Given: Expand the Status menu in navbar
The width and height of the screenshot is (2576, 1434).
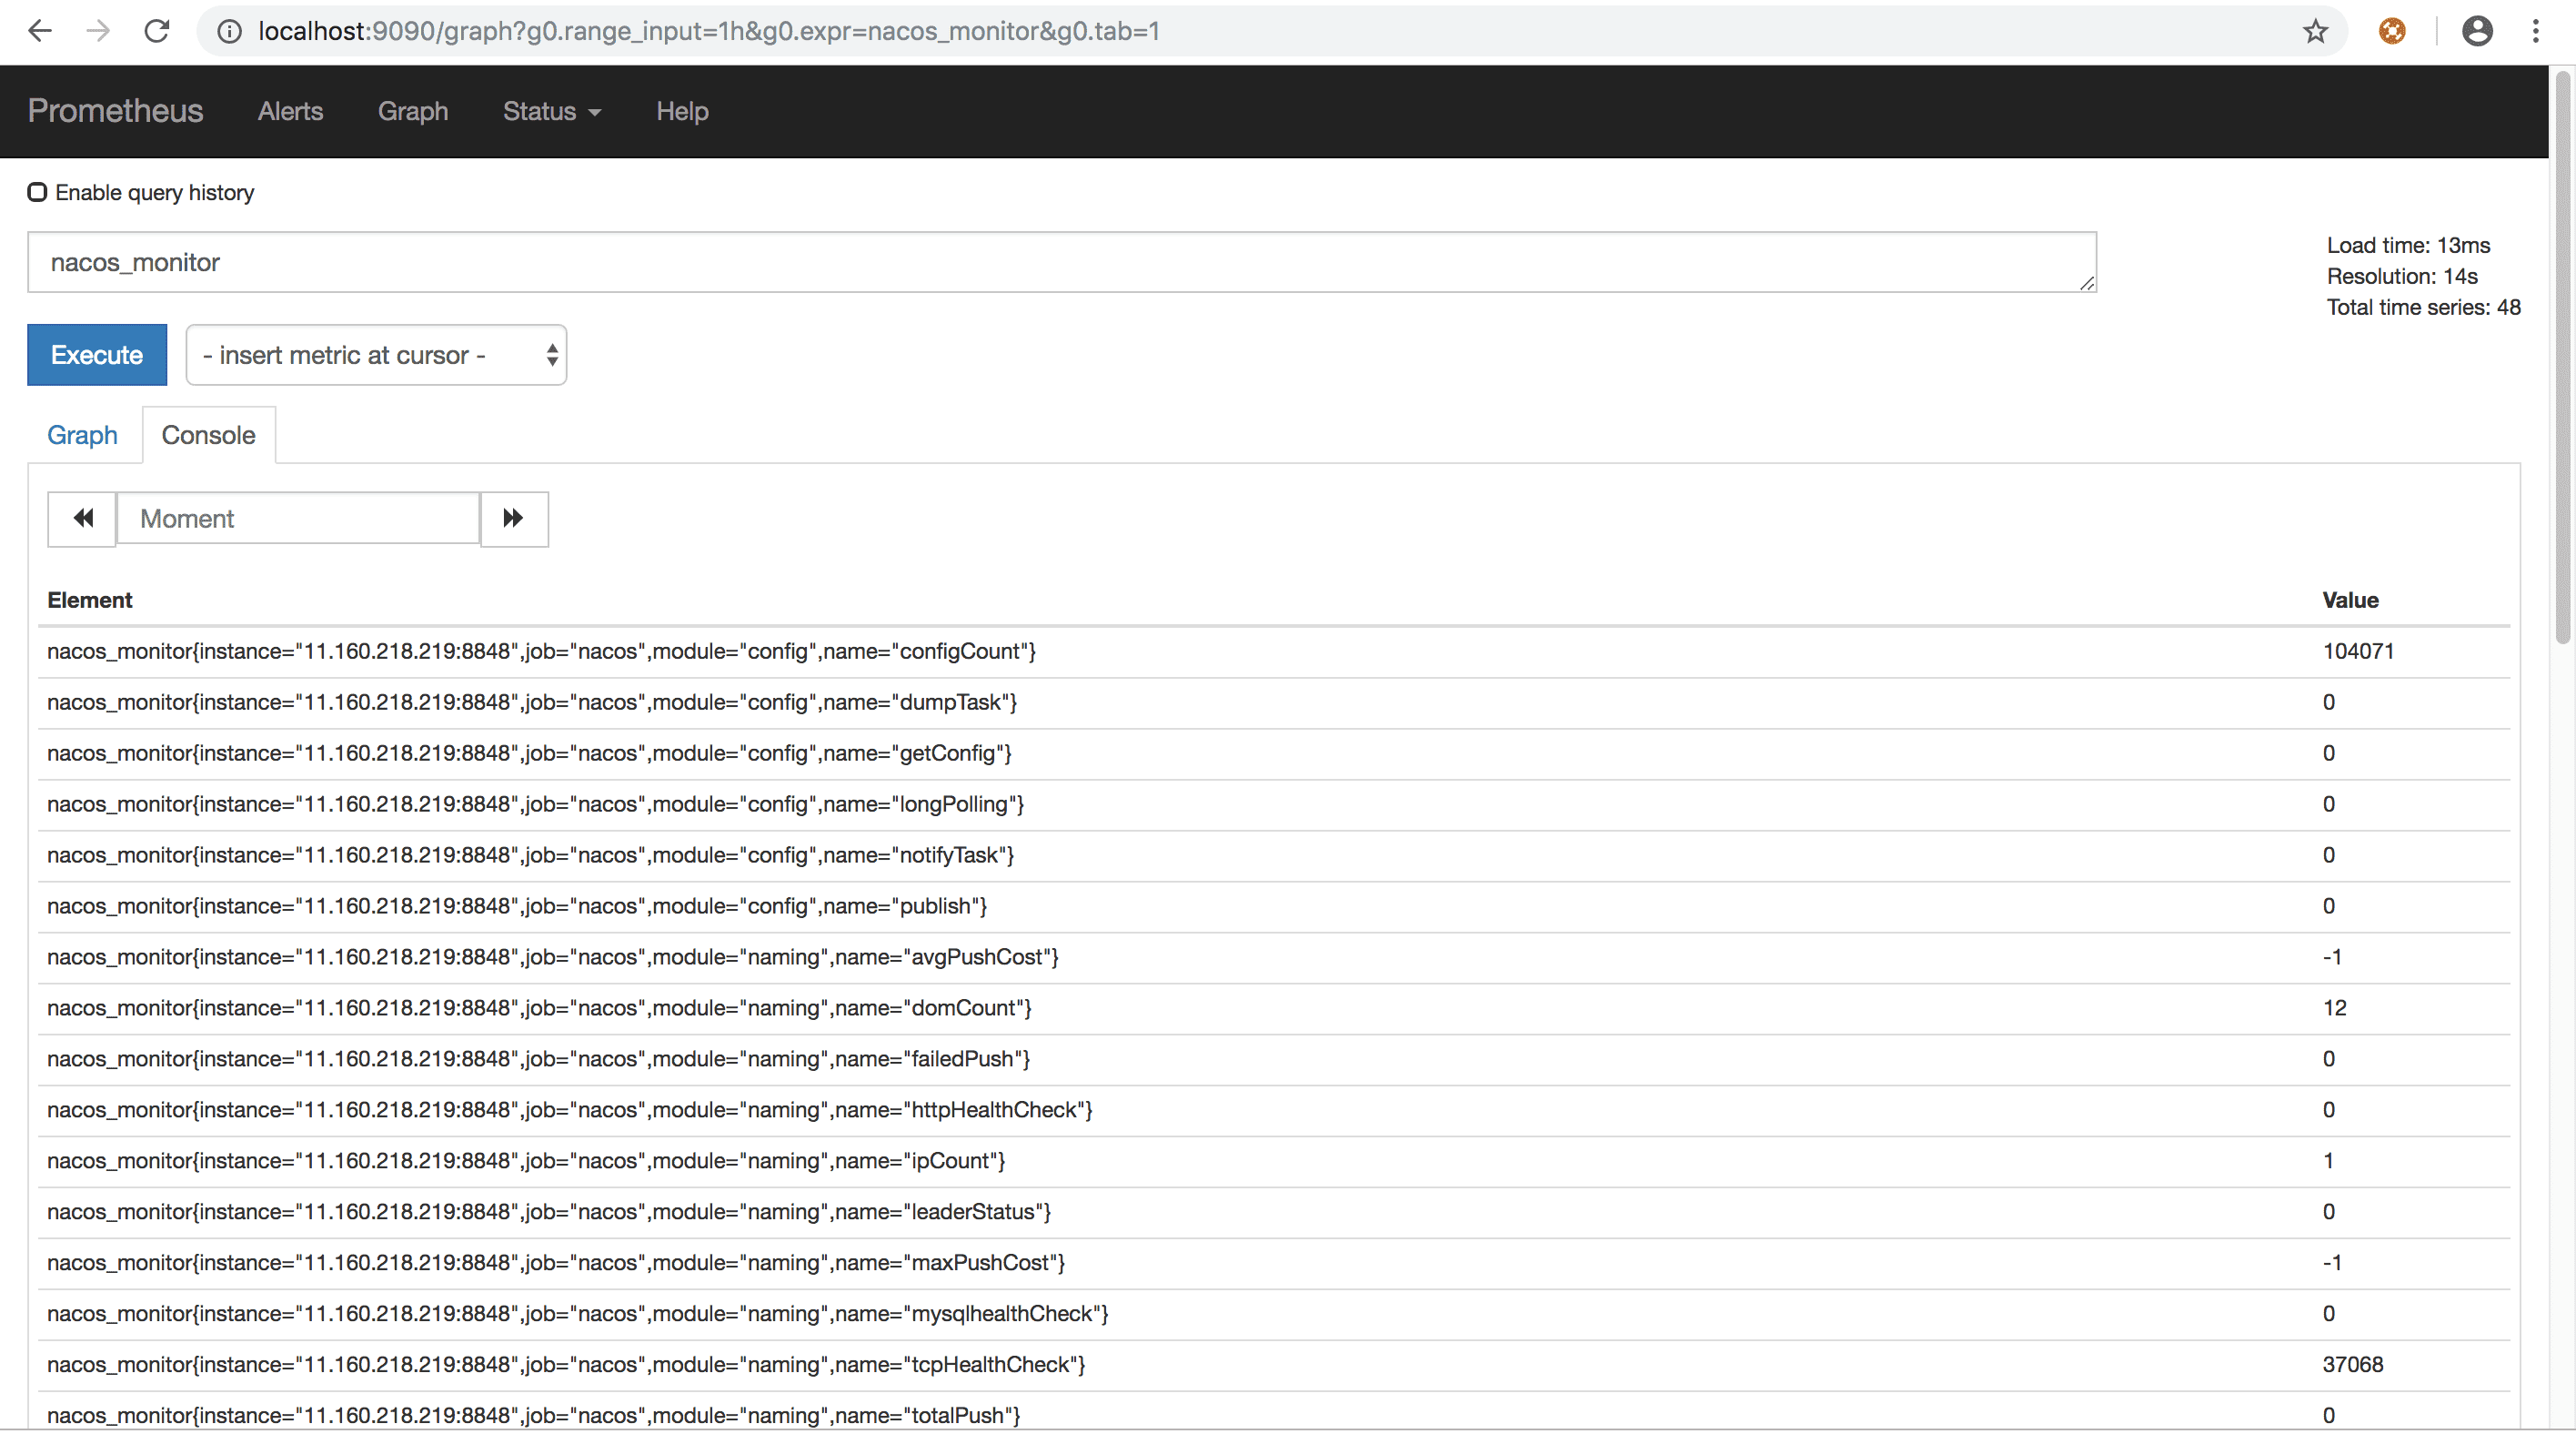Looking at the screenshot, I should (551, 111).
